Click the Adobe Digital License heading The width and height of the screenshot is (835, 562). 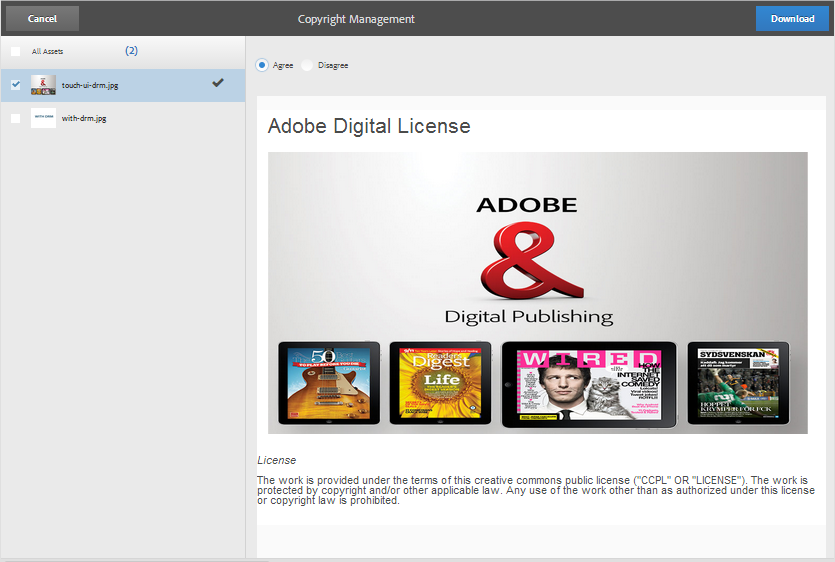point(369,126)
